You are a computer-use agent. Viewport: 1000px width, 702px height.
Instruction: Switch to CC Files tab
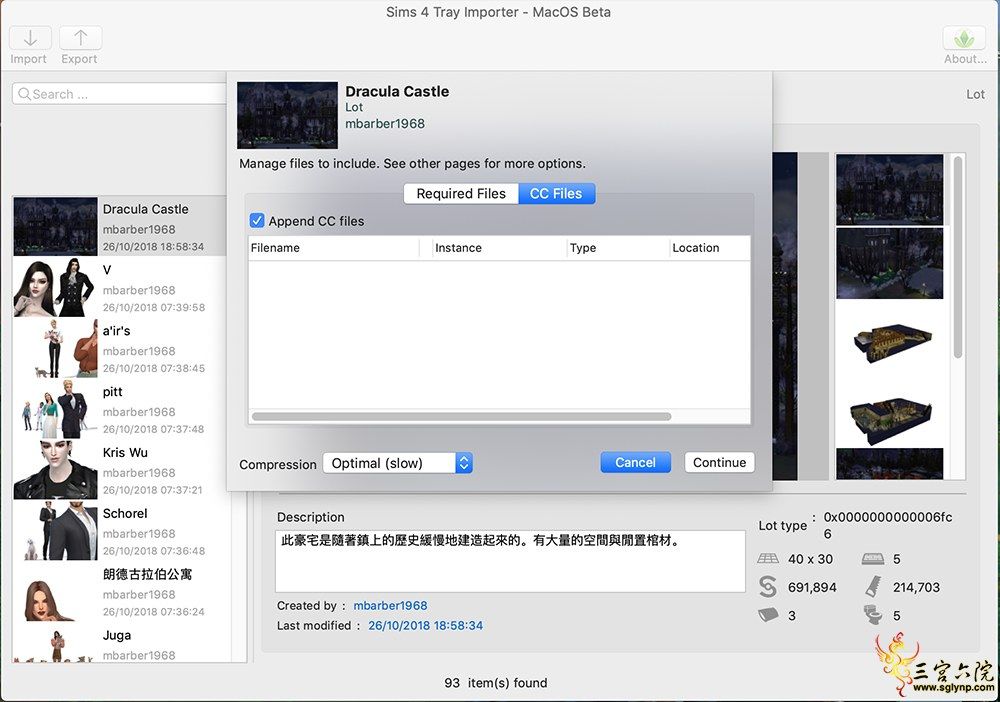556,193
